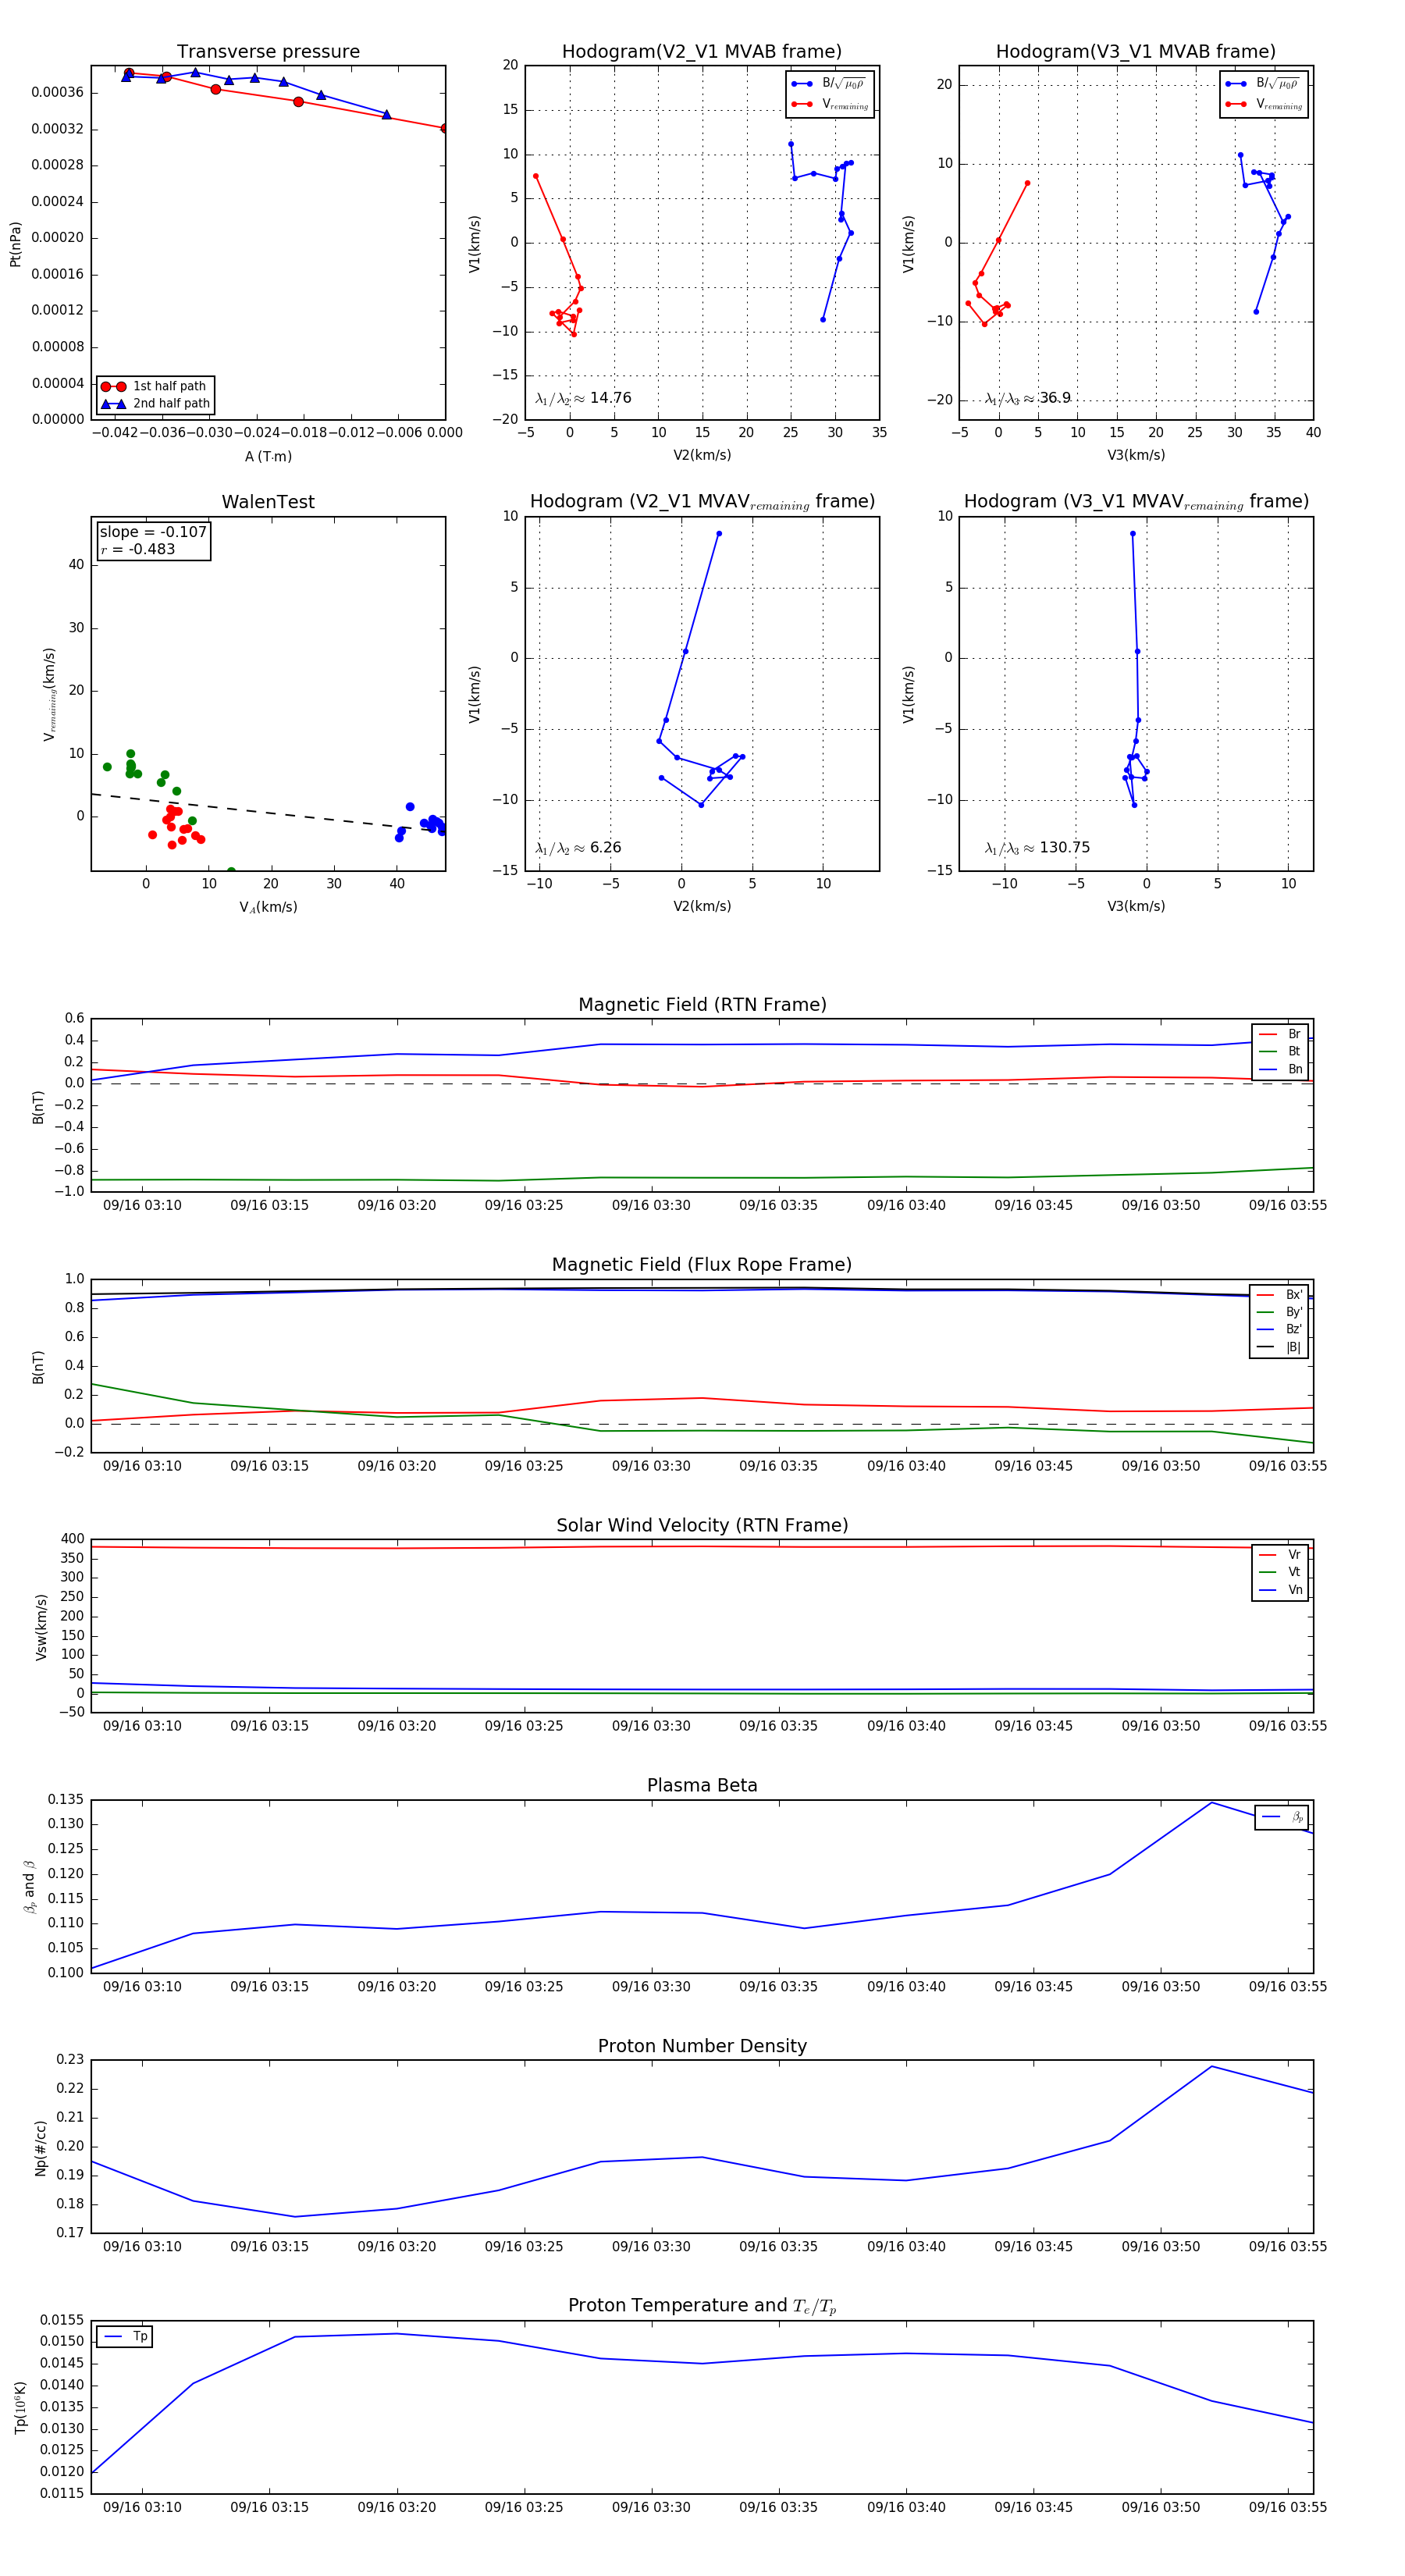Click the "Plasma Beta" plot title
1405x2576 pixels.
click(x=702, y=1785)
